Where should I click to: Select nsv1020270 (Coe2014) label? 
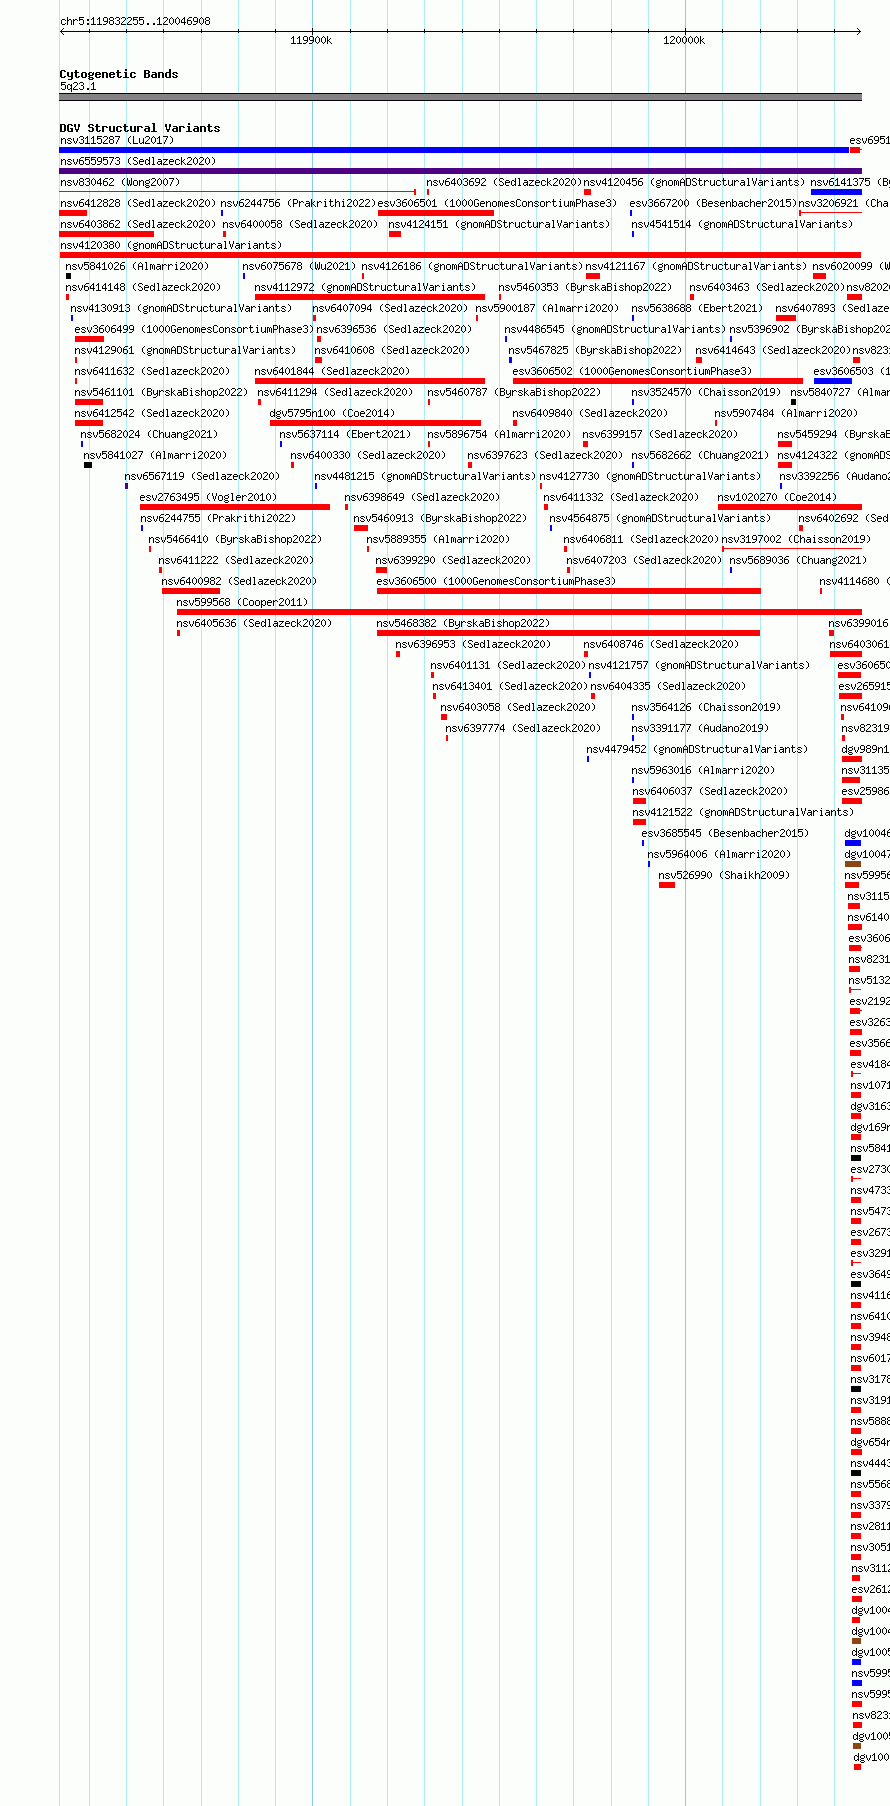pyautogui.click(x=777, y=497)
